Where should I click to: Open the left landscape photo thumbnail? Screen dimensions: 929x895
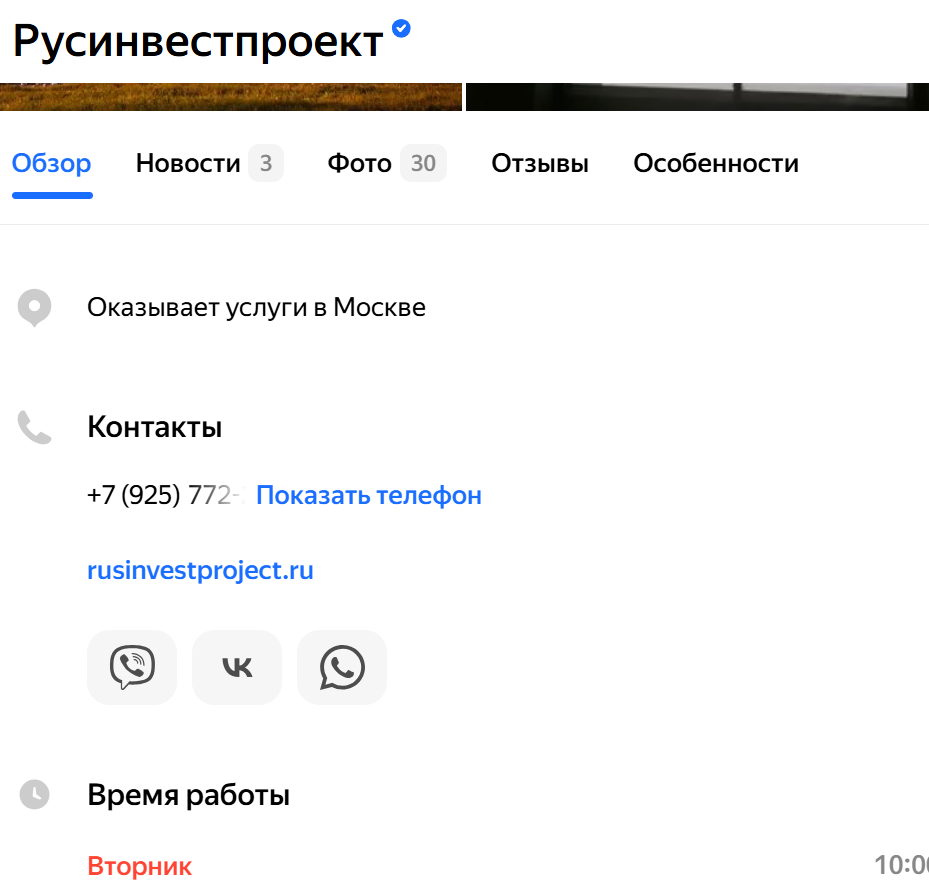pyautogui.click(x=230, y=97)
